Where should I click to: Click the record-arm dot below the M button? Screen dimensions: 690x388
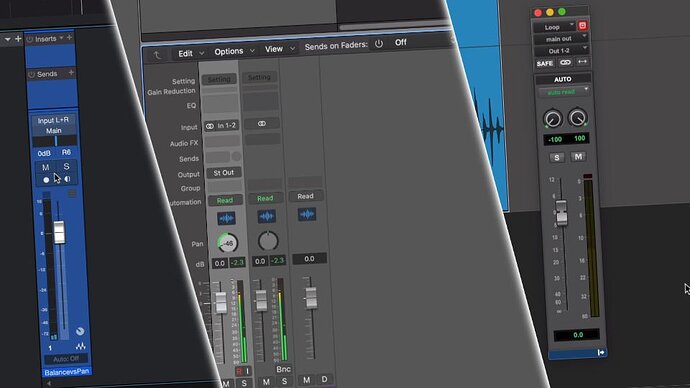click(46, 180)
